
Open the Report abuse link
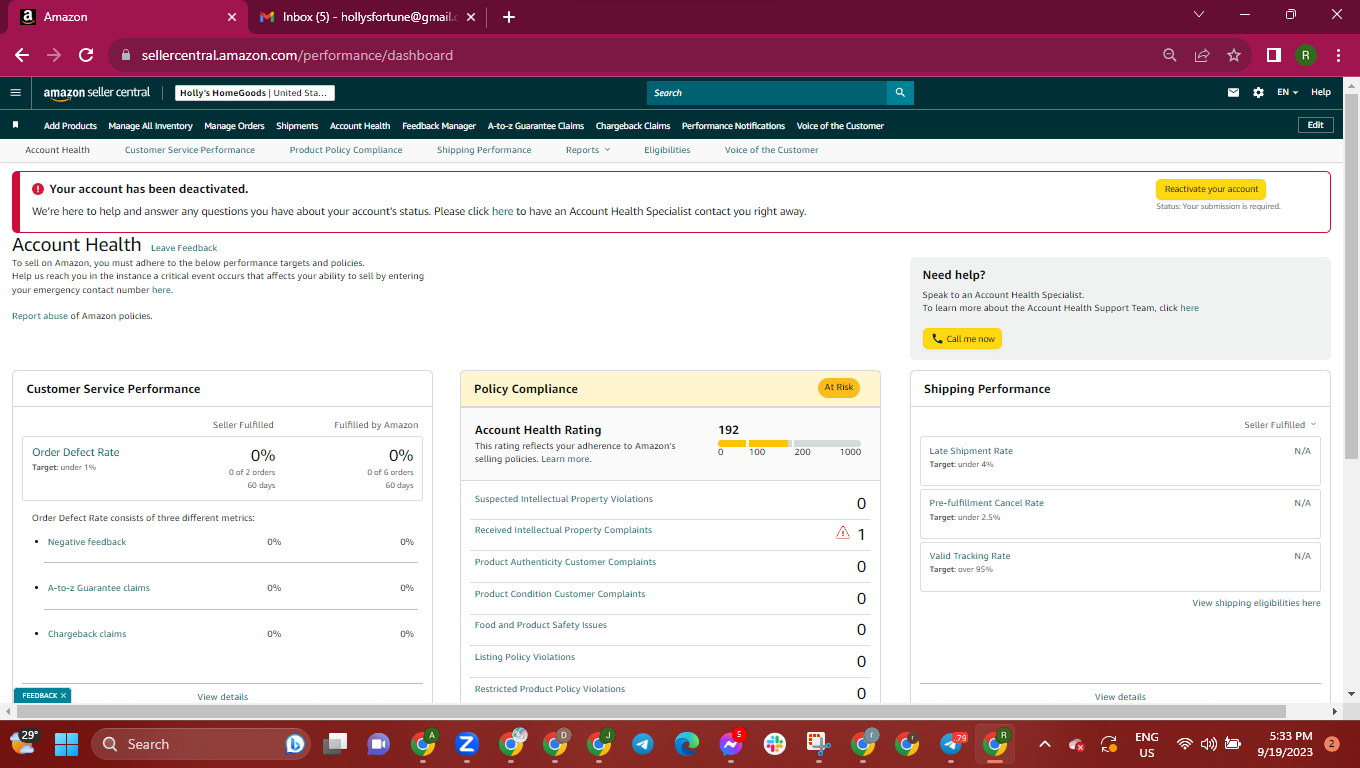click(x=40, y=316)
